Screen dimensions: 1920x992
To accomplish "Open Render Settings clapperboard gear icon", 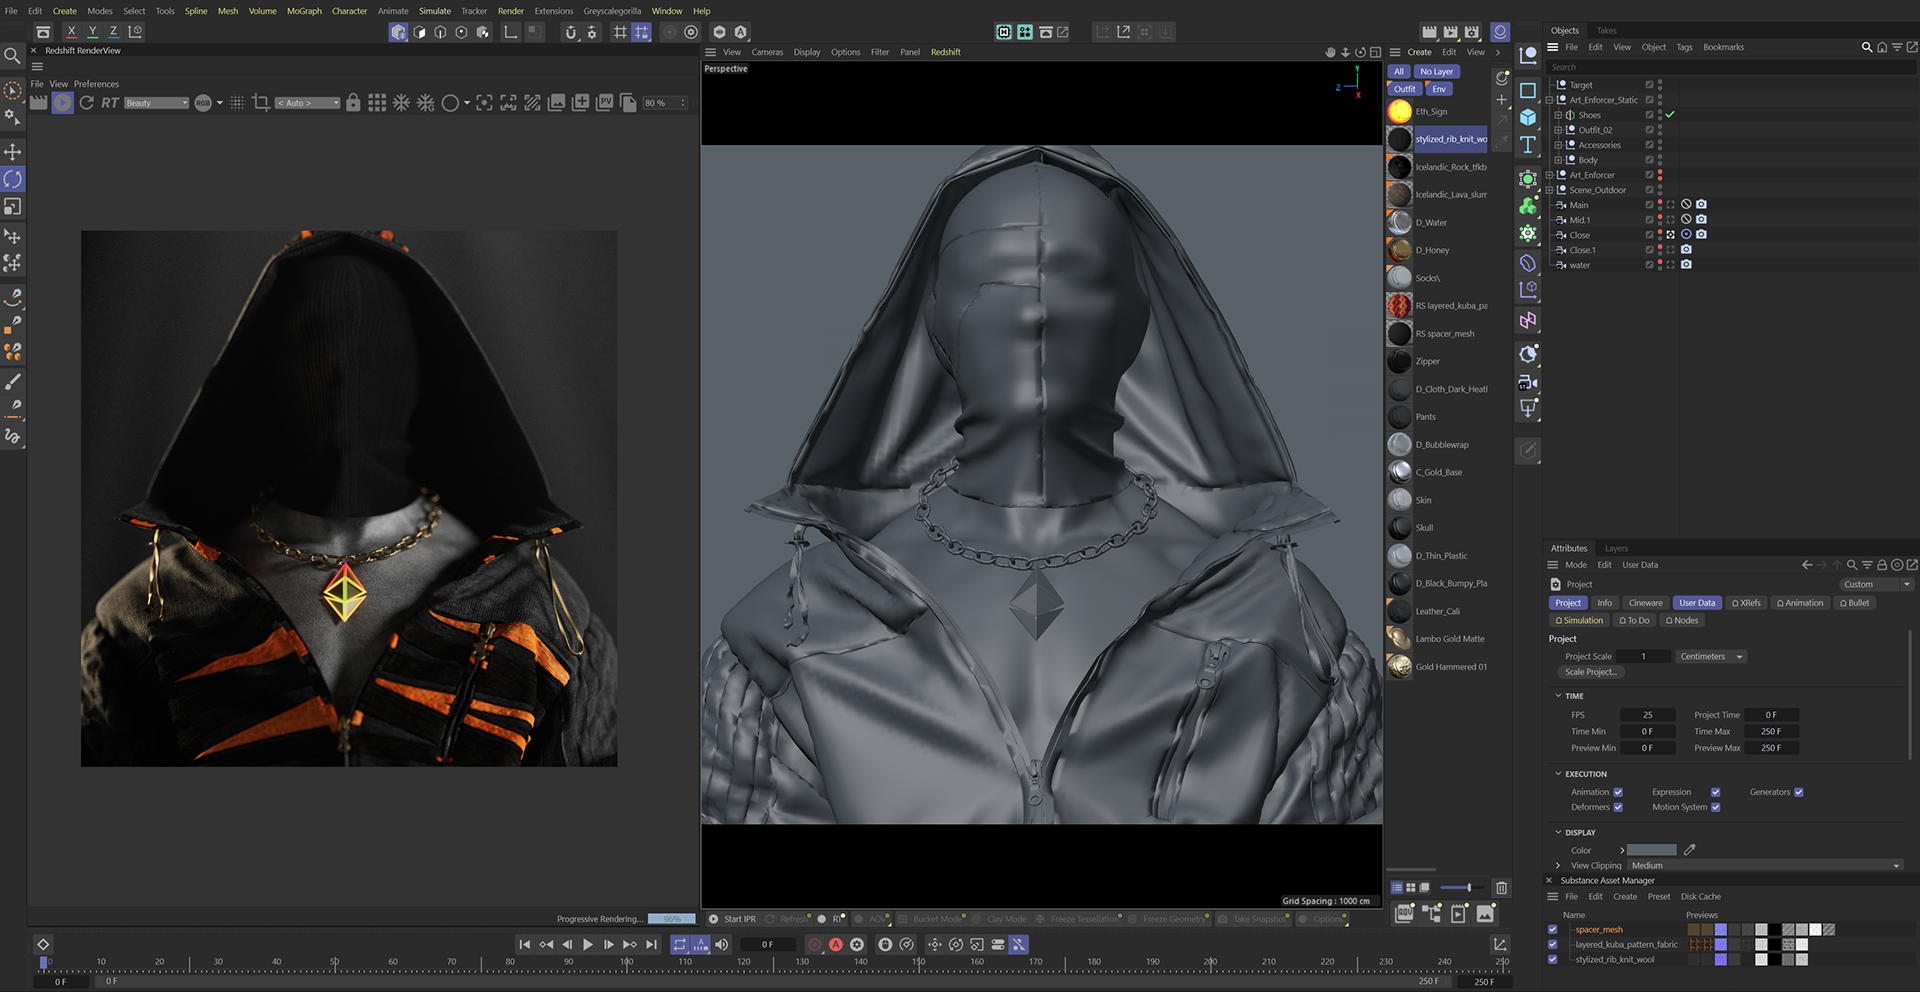I will [x=1471, y=32].
